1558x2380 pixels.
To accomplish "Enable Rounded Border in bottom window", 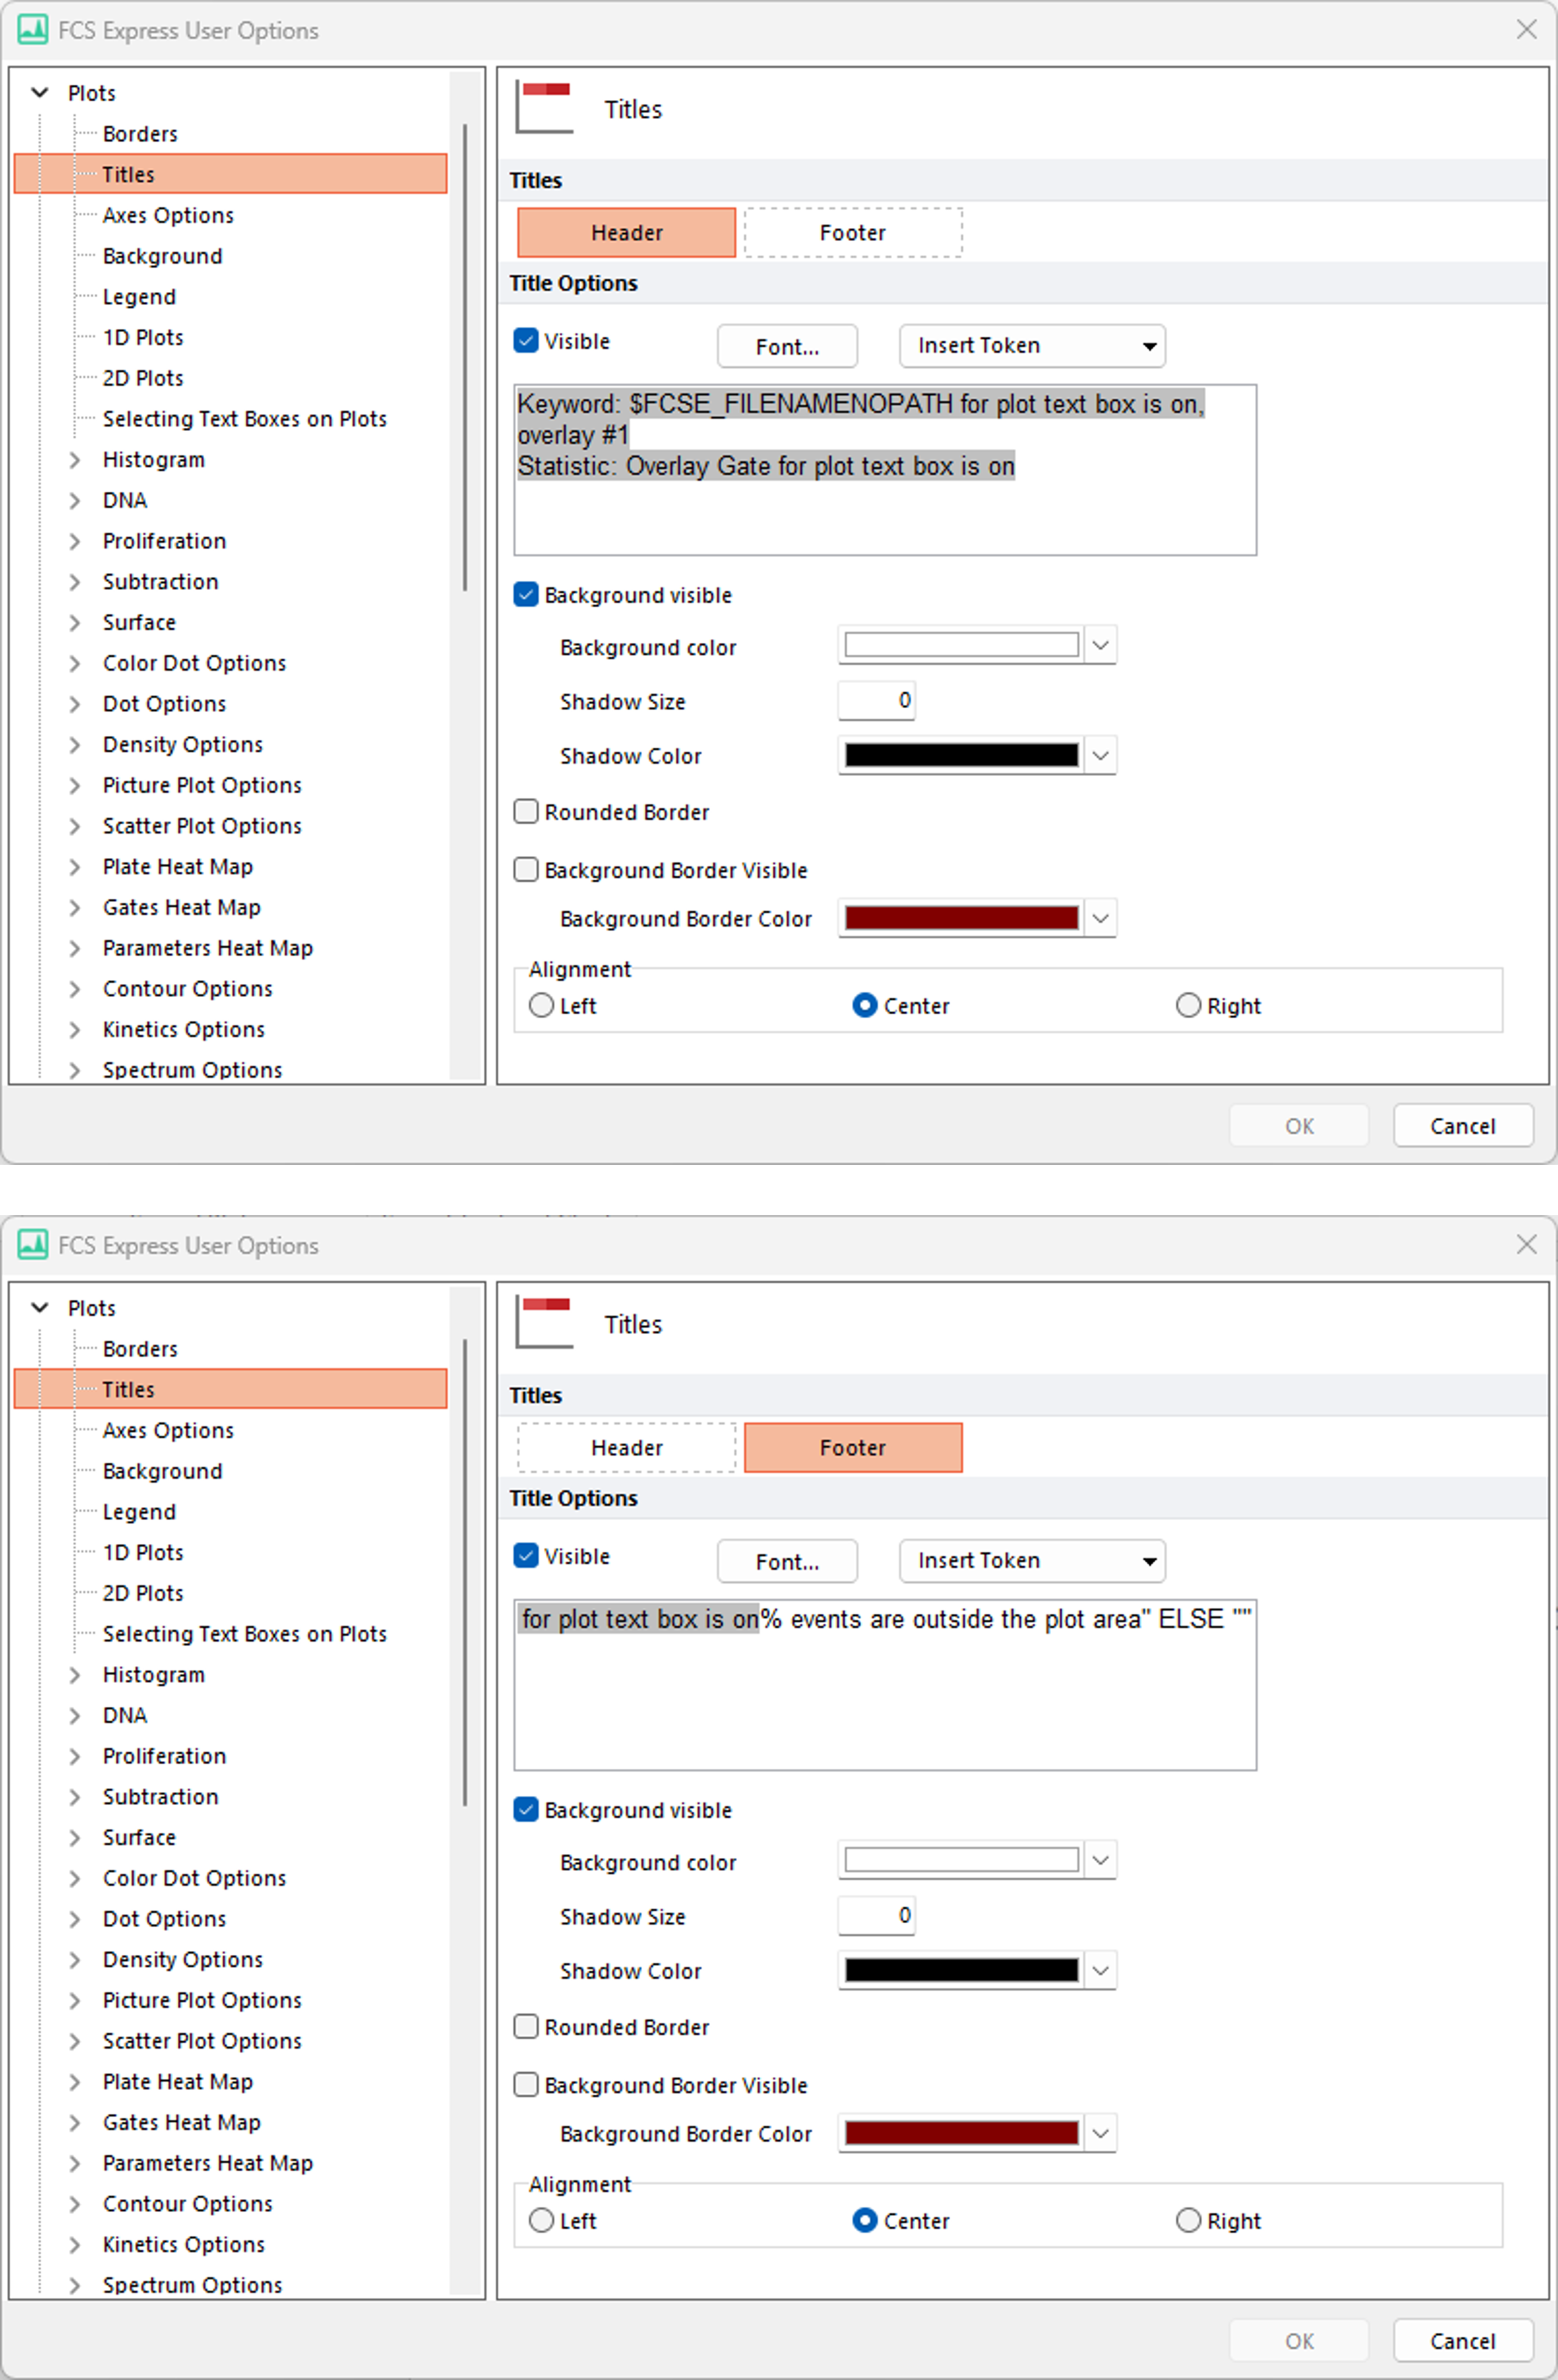I will 526,2026.
